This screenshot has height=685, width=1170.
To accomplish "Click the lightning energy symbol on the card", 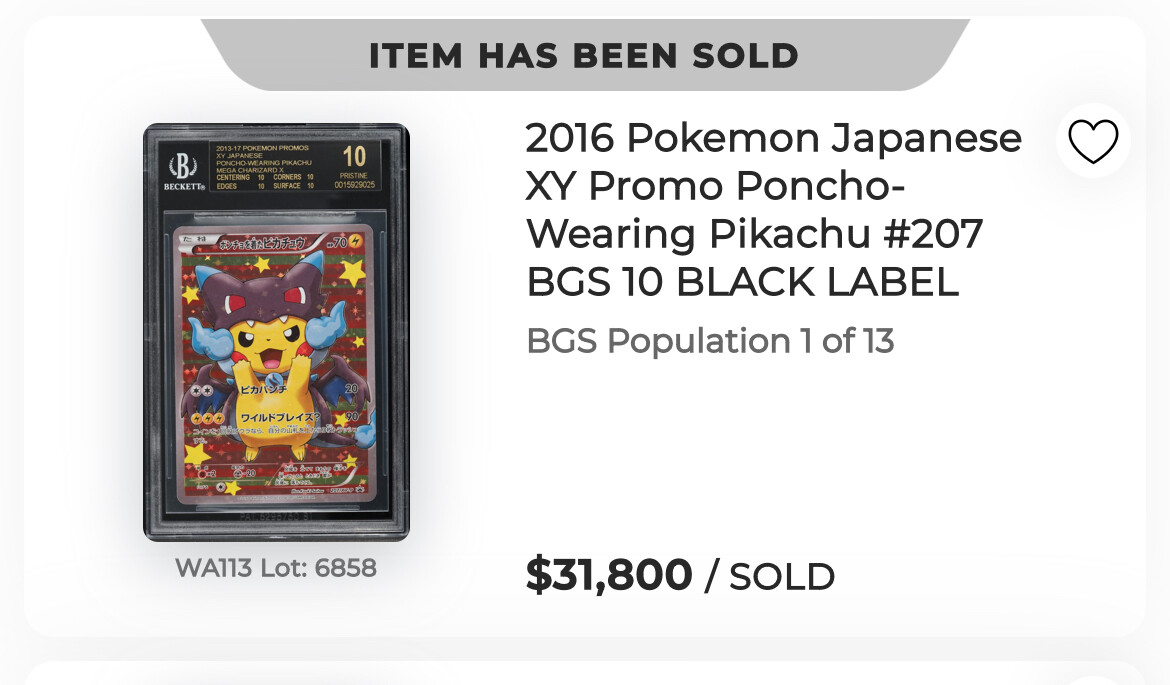I will [x=355, y=241].
